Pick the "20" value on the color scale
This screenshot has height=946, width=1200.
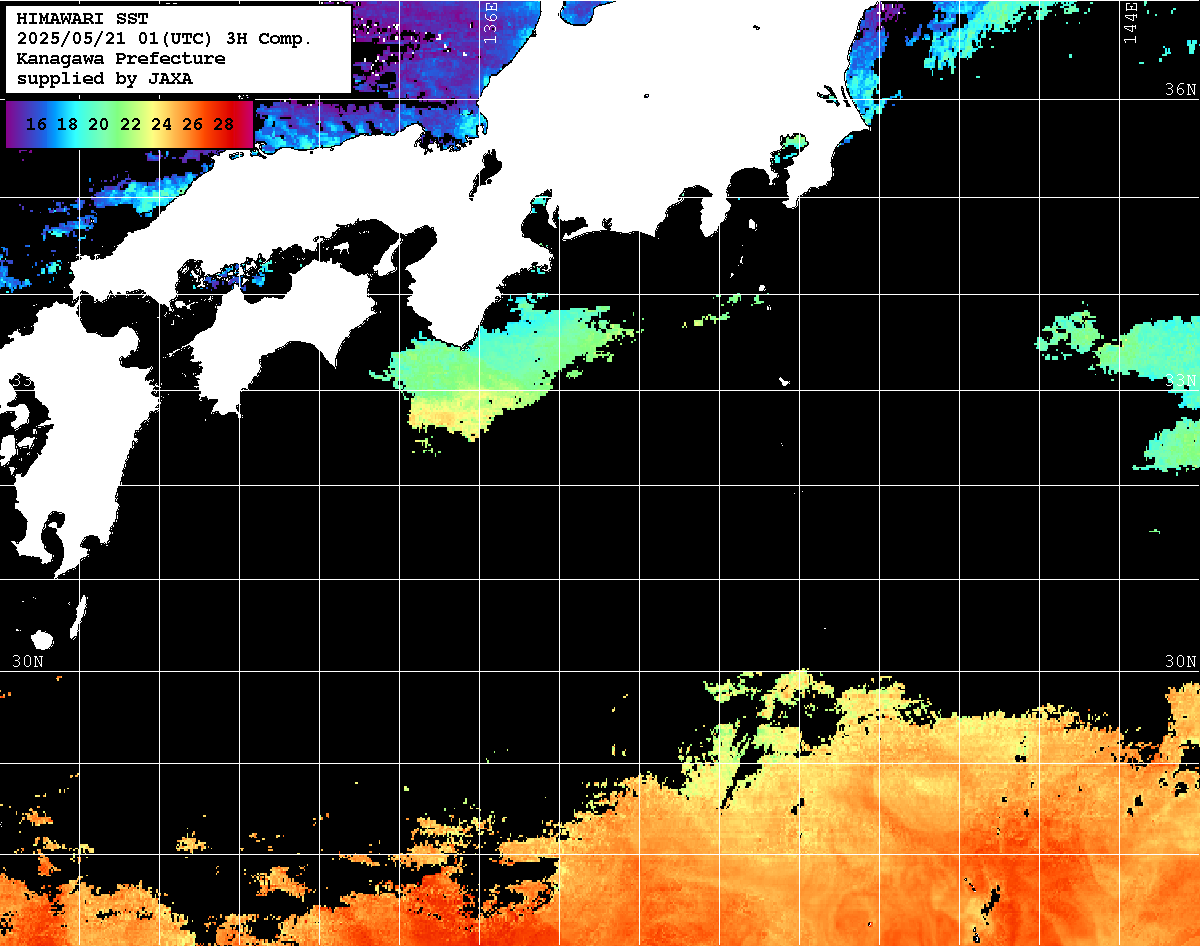click(98, 125)
